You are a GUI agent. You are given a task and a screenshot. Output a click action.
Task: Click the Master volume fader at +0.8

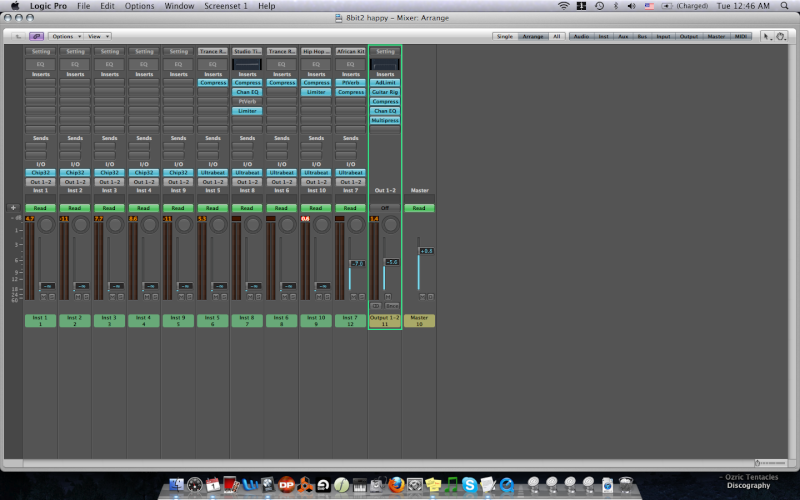(426, 251)
